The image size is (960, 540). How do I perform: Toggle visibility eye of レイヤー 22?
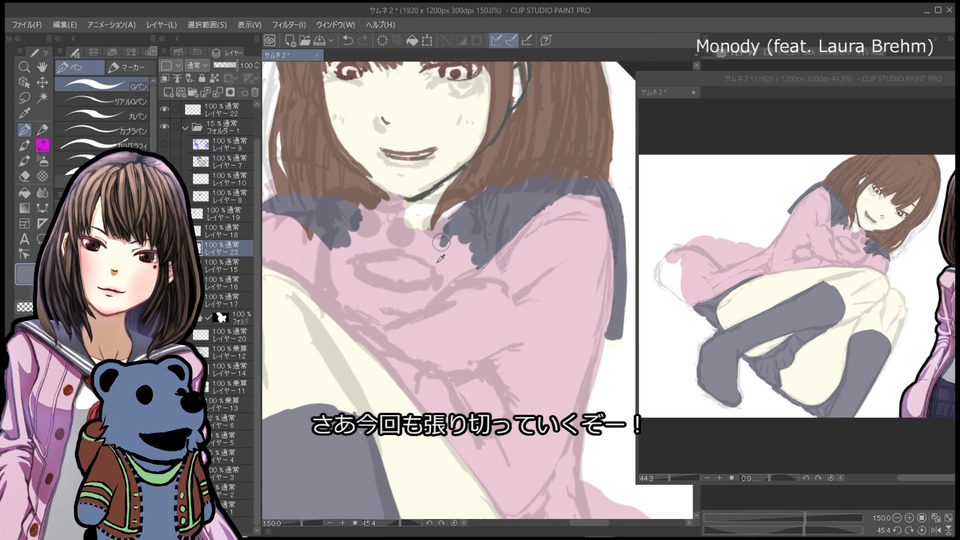164,110
